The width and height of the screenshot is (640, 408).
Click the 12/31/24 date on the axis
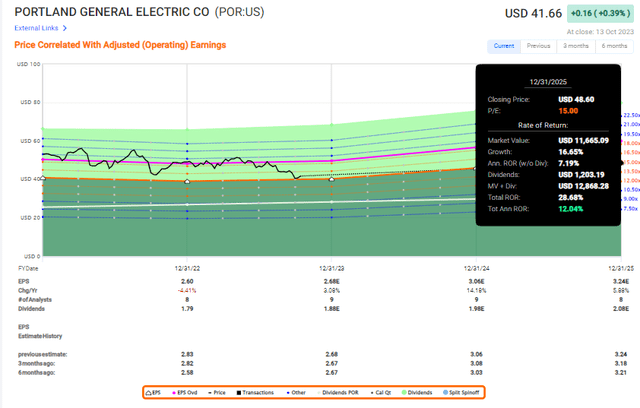pyautogui.click(x=473, y=269)
